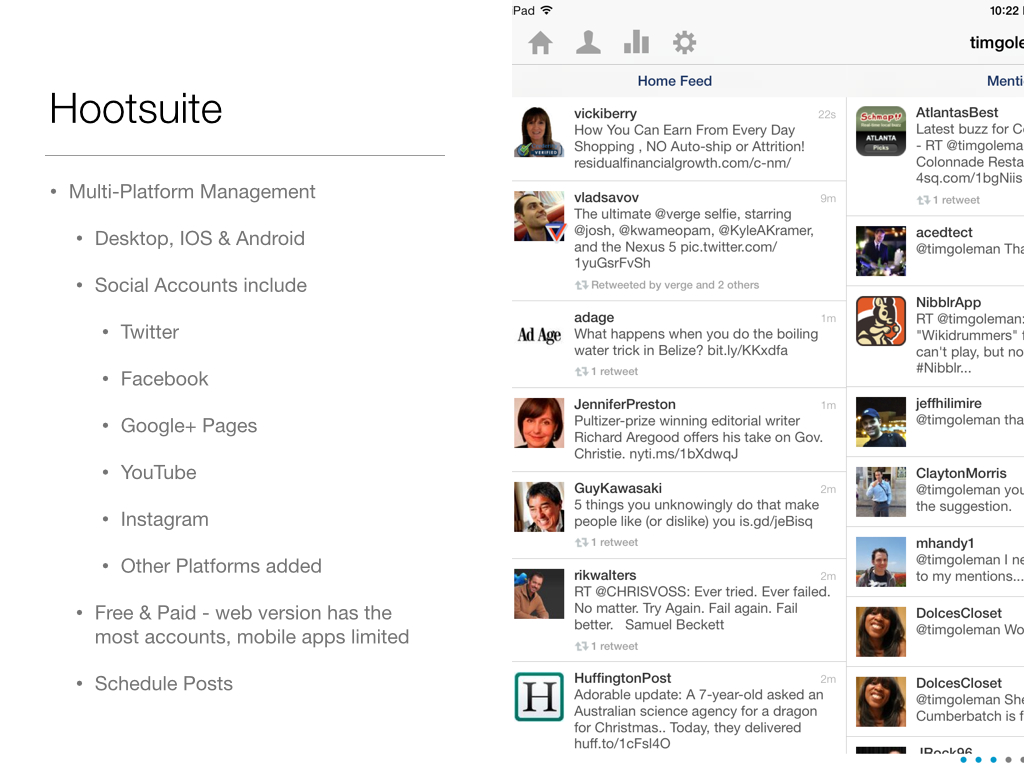Tap the page indicator dots
Screen dimensions: 1024x768
(992, 760)
